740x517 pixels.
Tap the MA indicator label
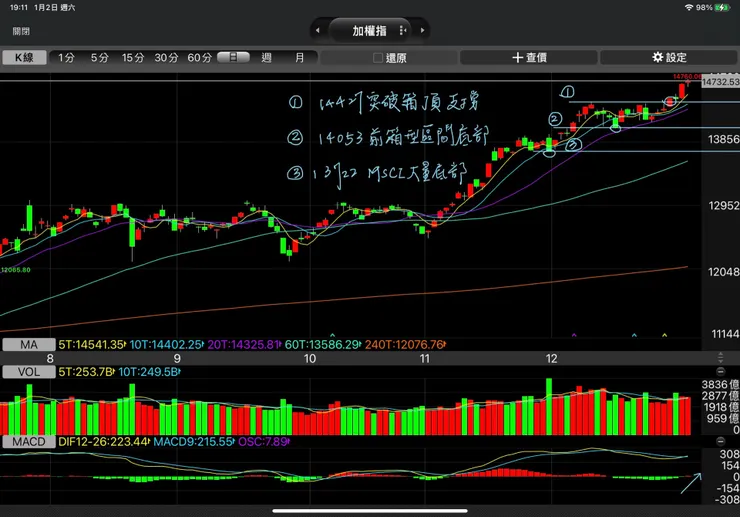29,345
